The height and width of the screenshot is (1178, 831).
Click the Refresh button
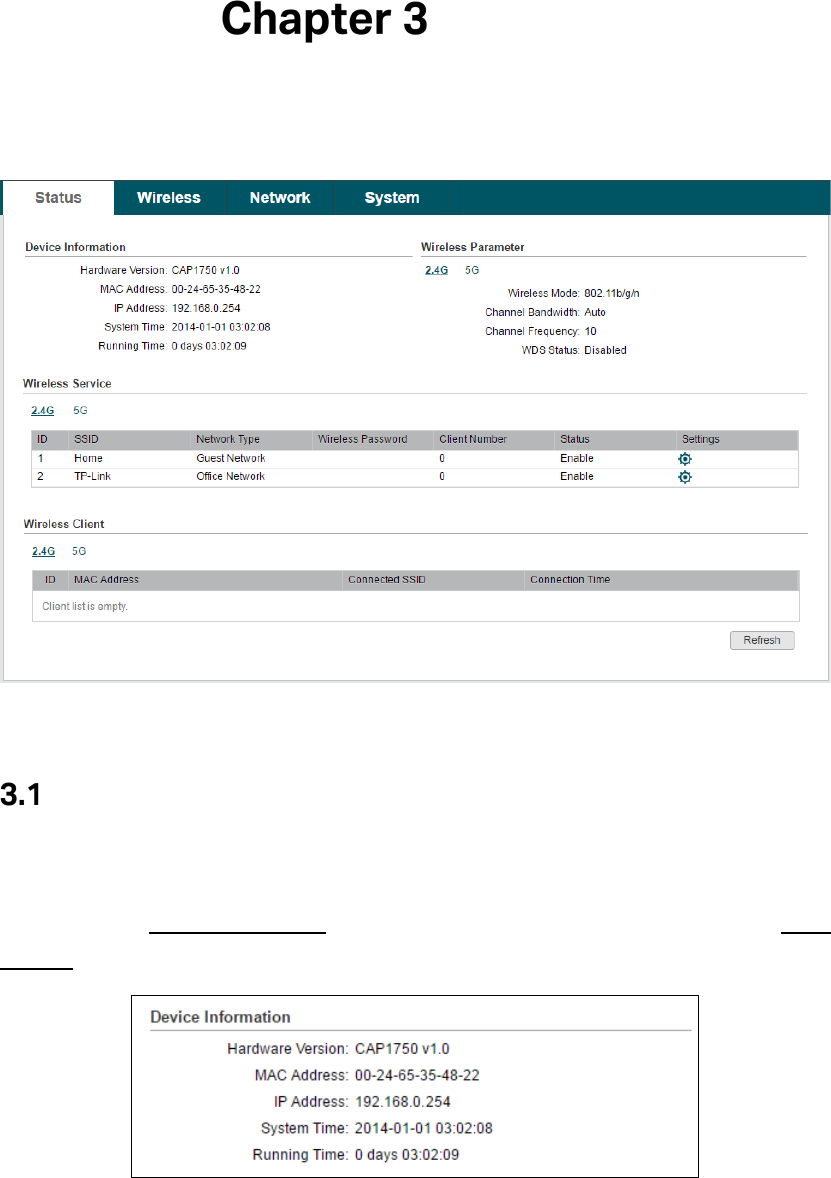[x=762, y=640]
